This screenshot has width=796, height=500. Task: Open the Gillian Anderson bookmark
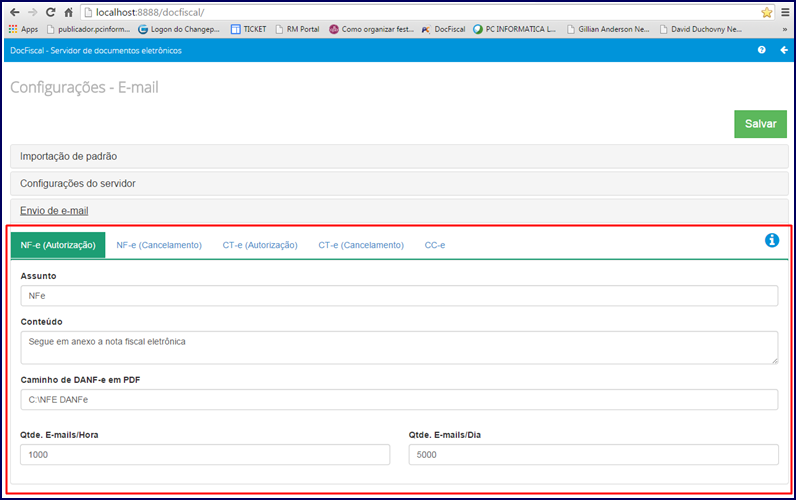click(608, 29)
